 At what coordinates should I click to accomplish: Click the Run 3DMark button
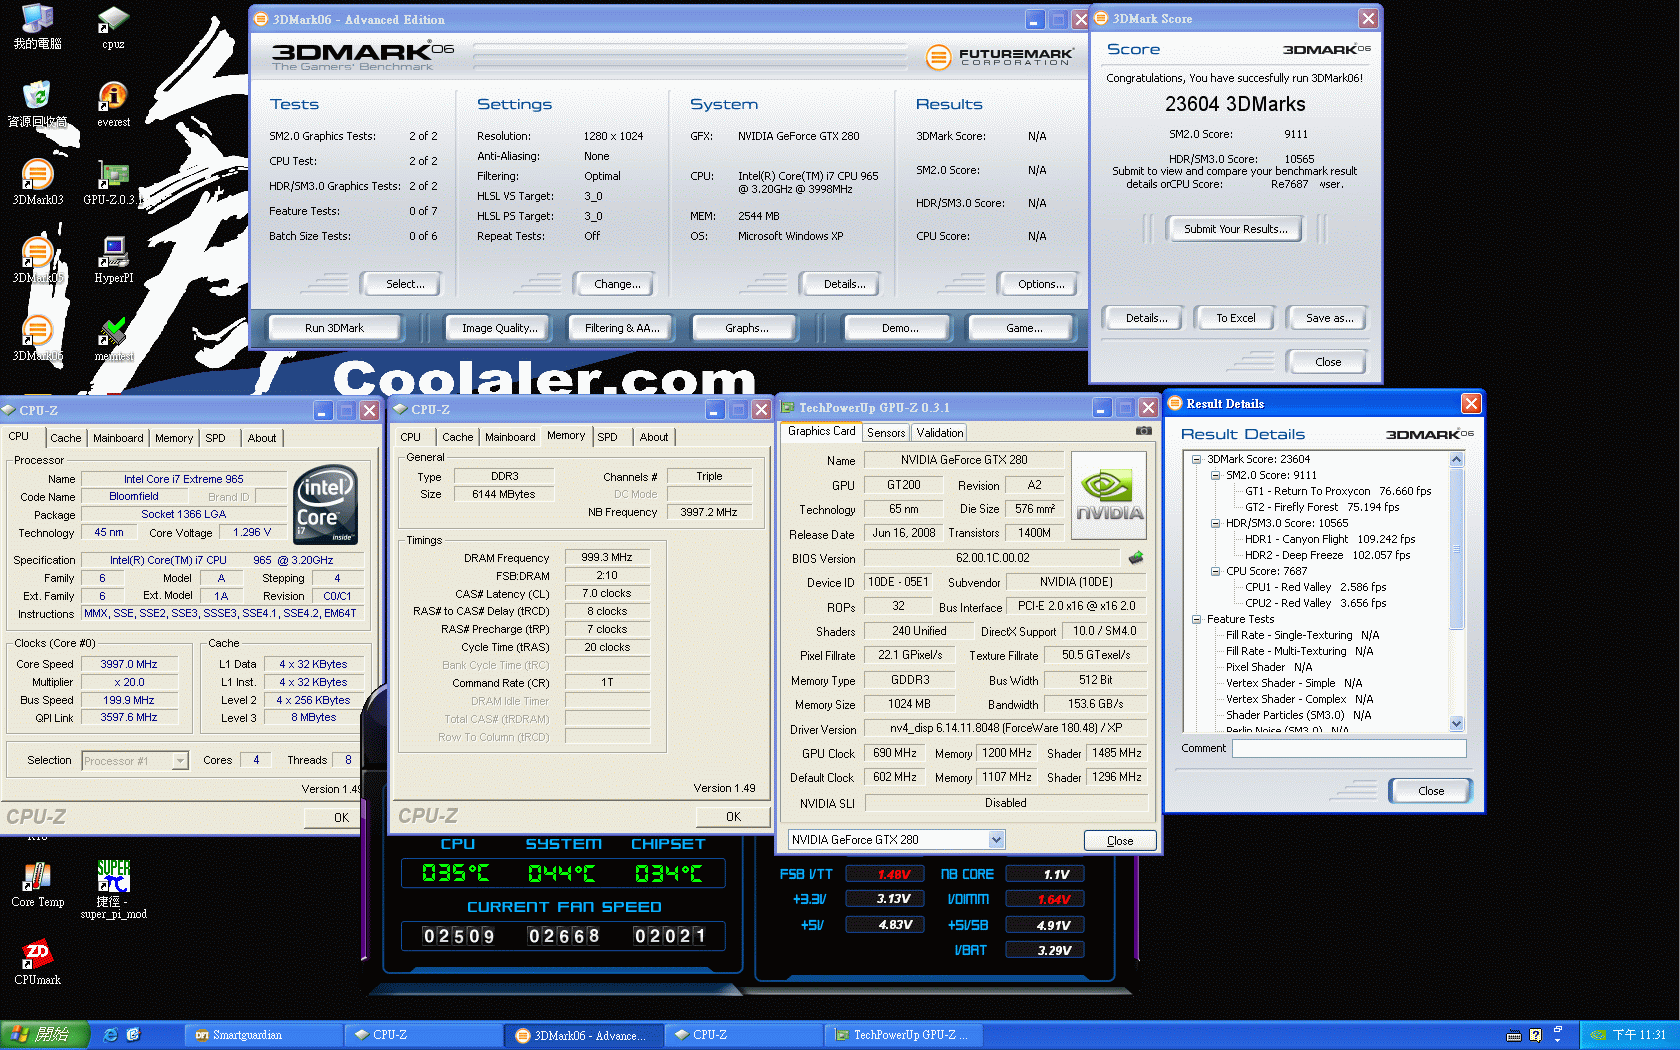click(334, 328)
